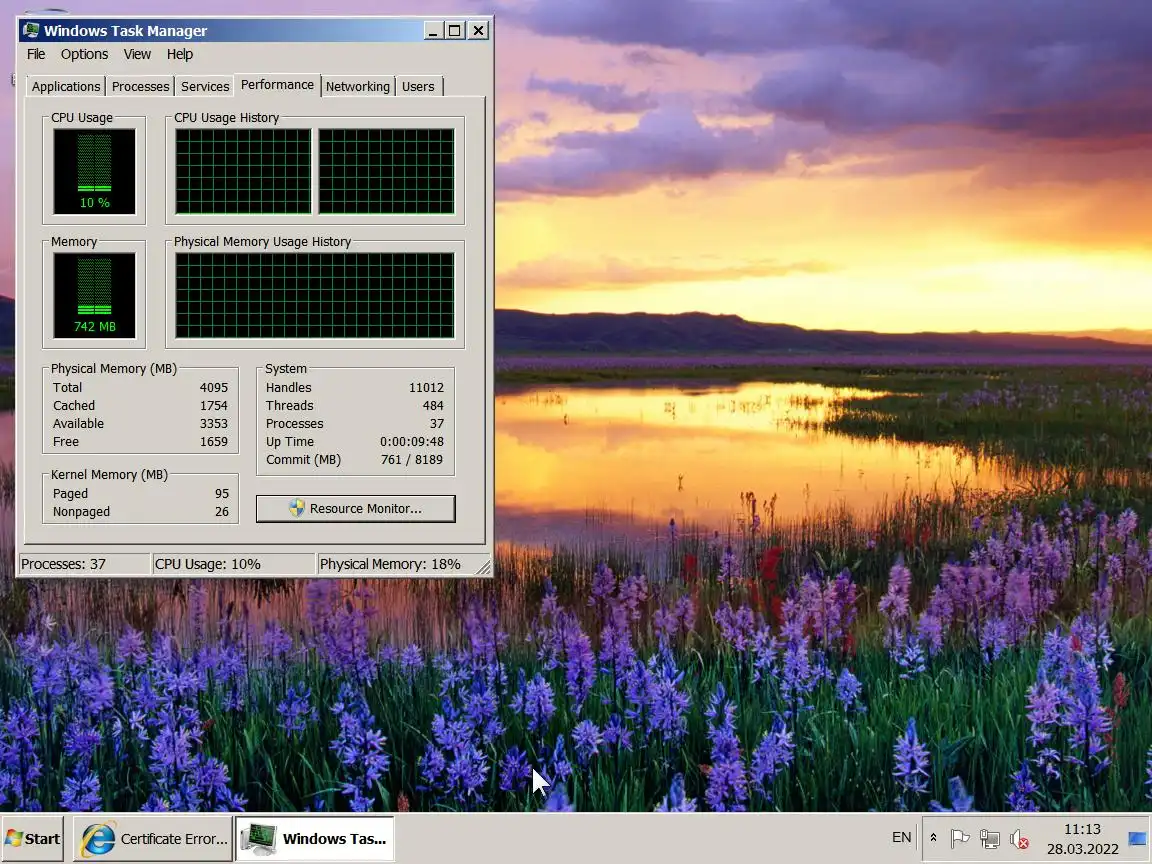
Task: Click the status bar CPU Usage: 10% entry
Action: (x=233, y=564)
